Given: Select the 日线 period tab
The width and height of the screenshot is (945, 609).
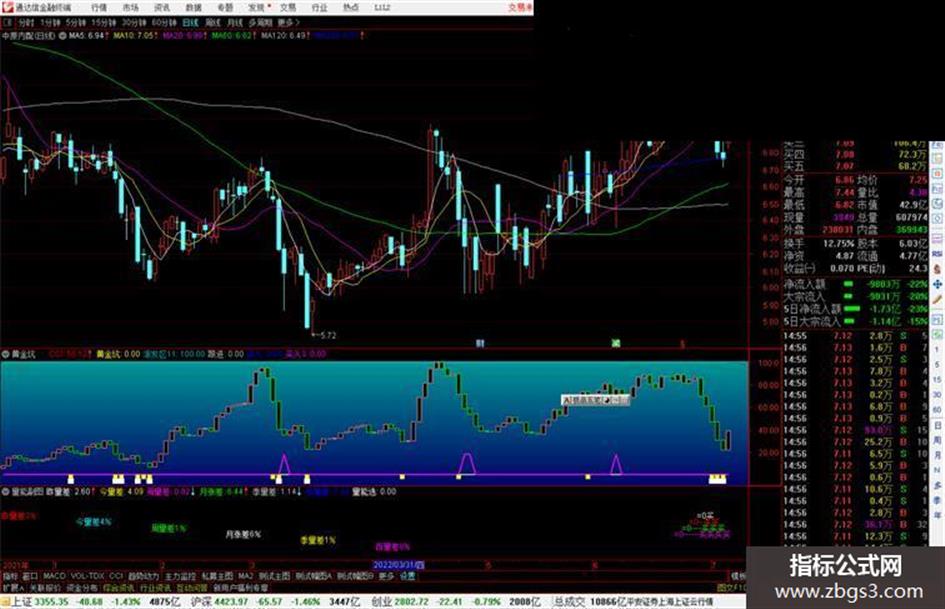Looking at the screenshot, I should coord(190,22).
